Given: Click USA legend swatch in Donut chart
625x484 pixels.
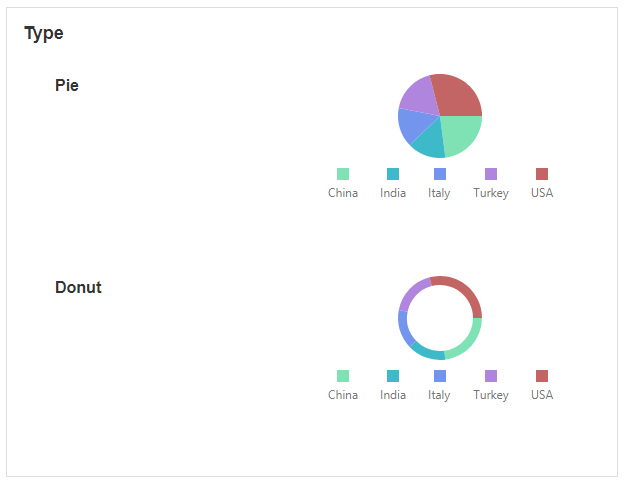Looking at the screenshot, I should 542,376.
